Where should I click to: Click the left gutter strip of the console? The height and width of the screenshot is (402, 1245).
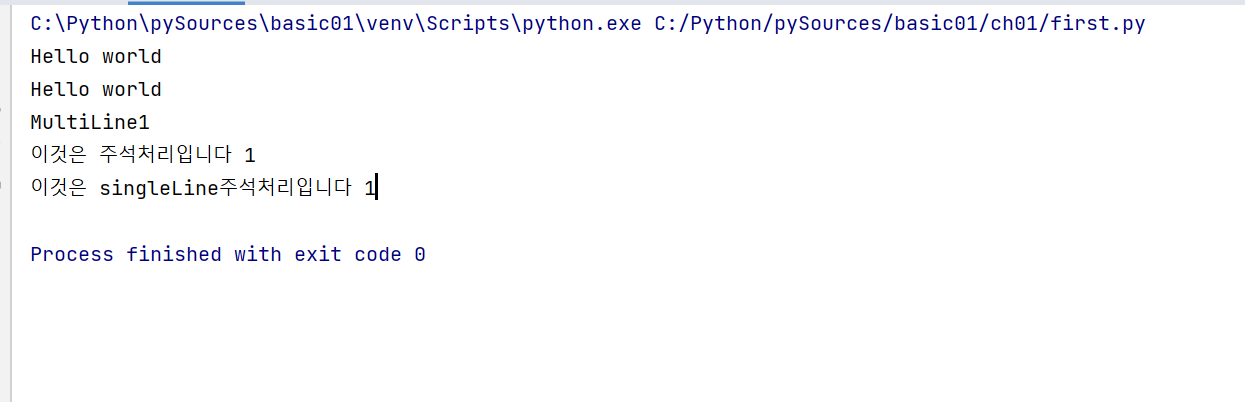coord(5,200)
